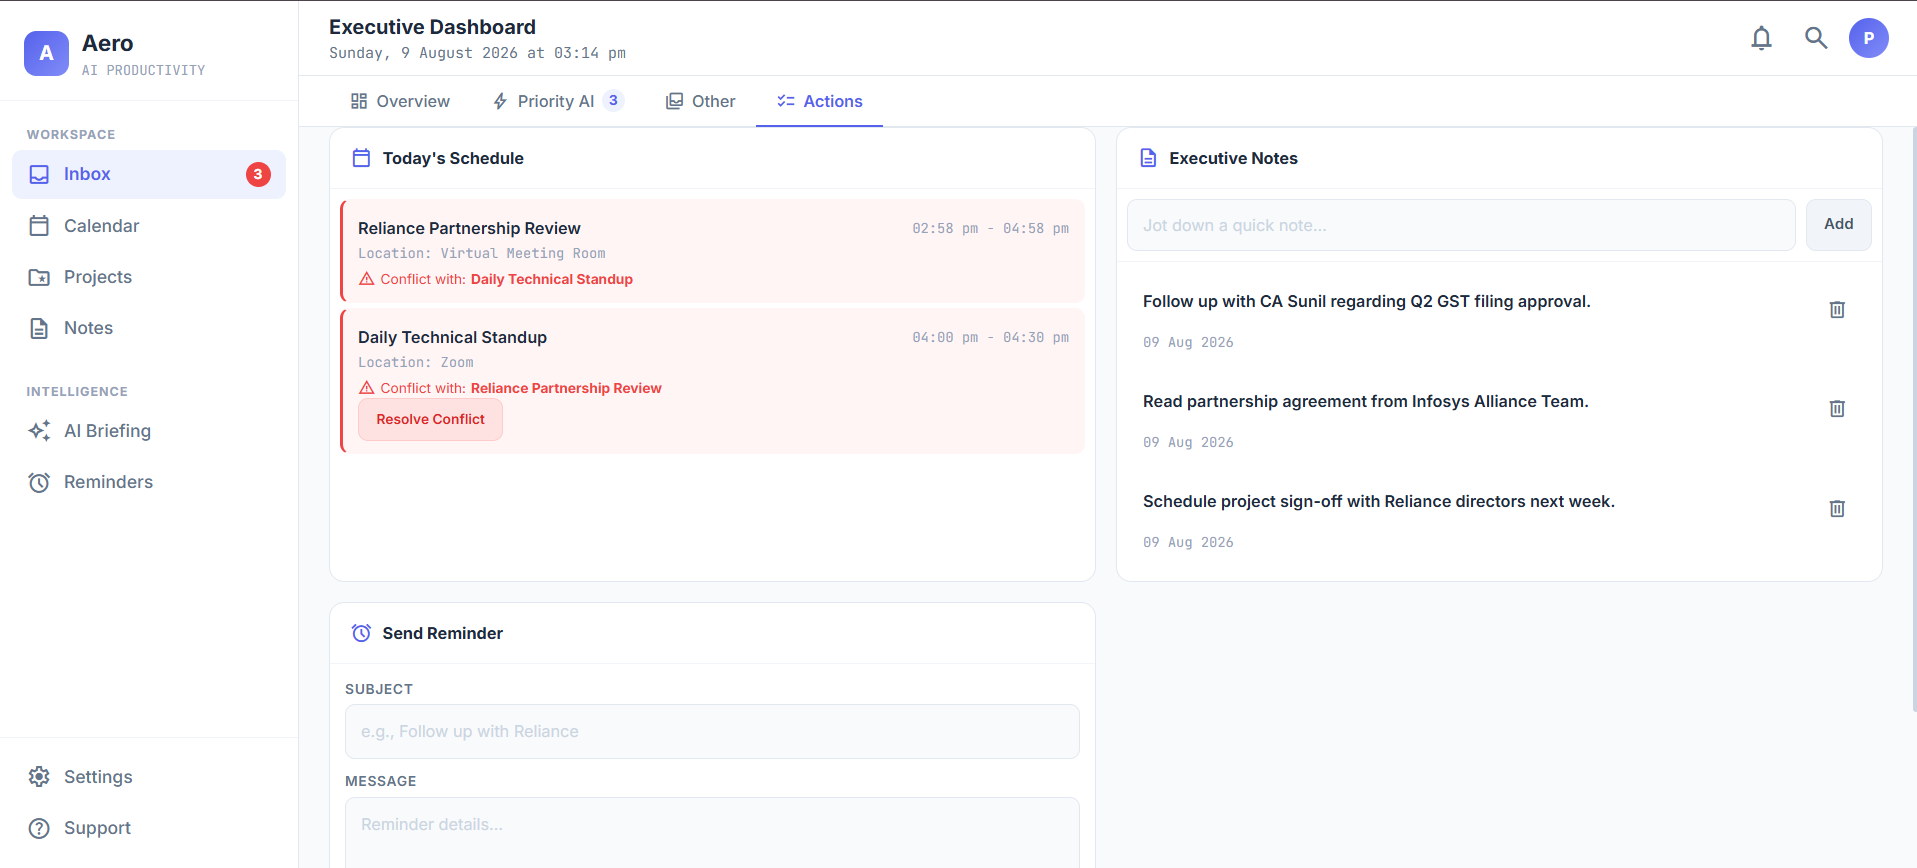This screenshot has width=1917, height=868.
Task: Click the Executive Notes document icon
Action: click(x=1148, y=158)
